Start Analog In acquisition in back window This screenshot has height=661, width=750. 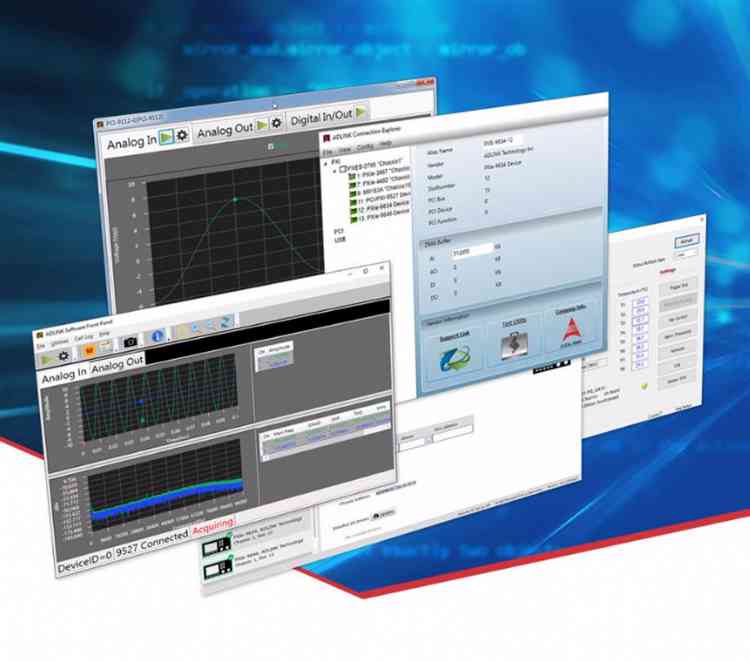166,137
